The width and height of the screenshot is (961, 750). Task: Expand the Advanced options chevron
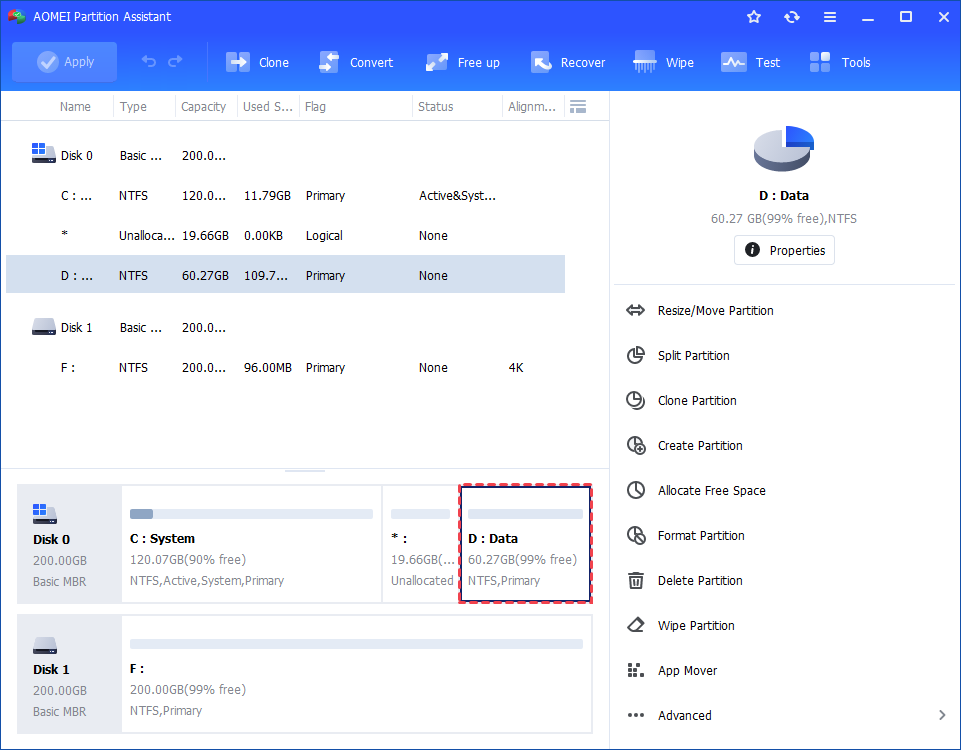click(x=942, y=715)
